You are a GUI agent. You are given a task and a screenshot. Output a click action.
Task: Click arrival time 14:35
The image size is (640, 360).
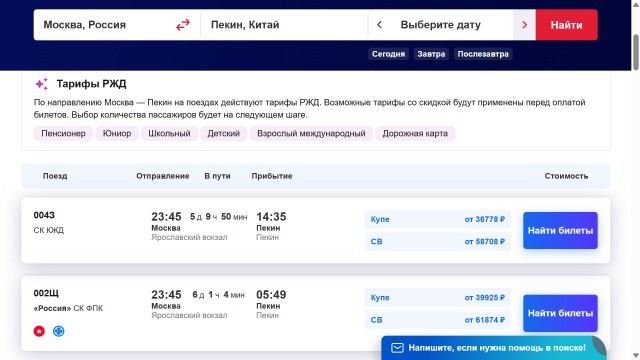(271, 217)
